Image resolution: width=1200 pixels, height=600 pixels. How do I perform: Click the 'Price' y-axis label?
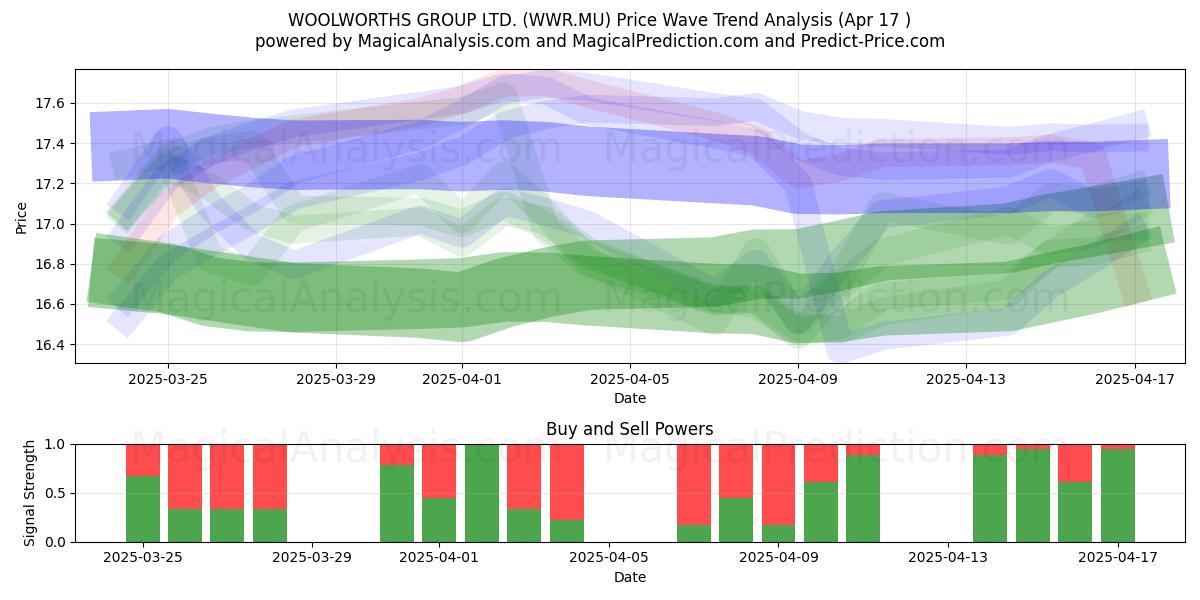22,217
